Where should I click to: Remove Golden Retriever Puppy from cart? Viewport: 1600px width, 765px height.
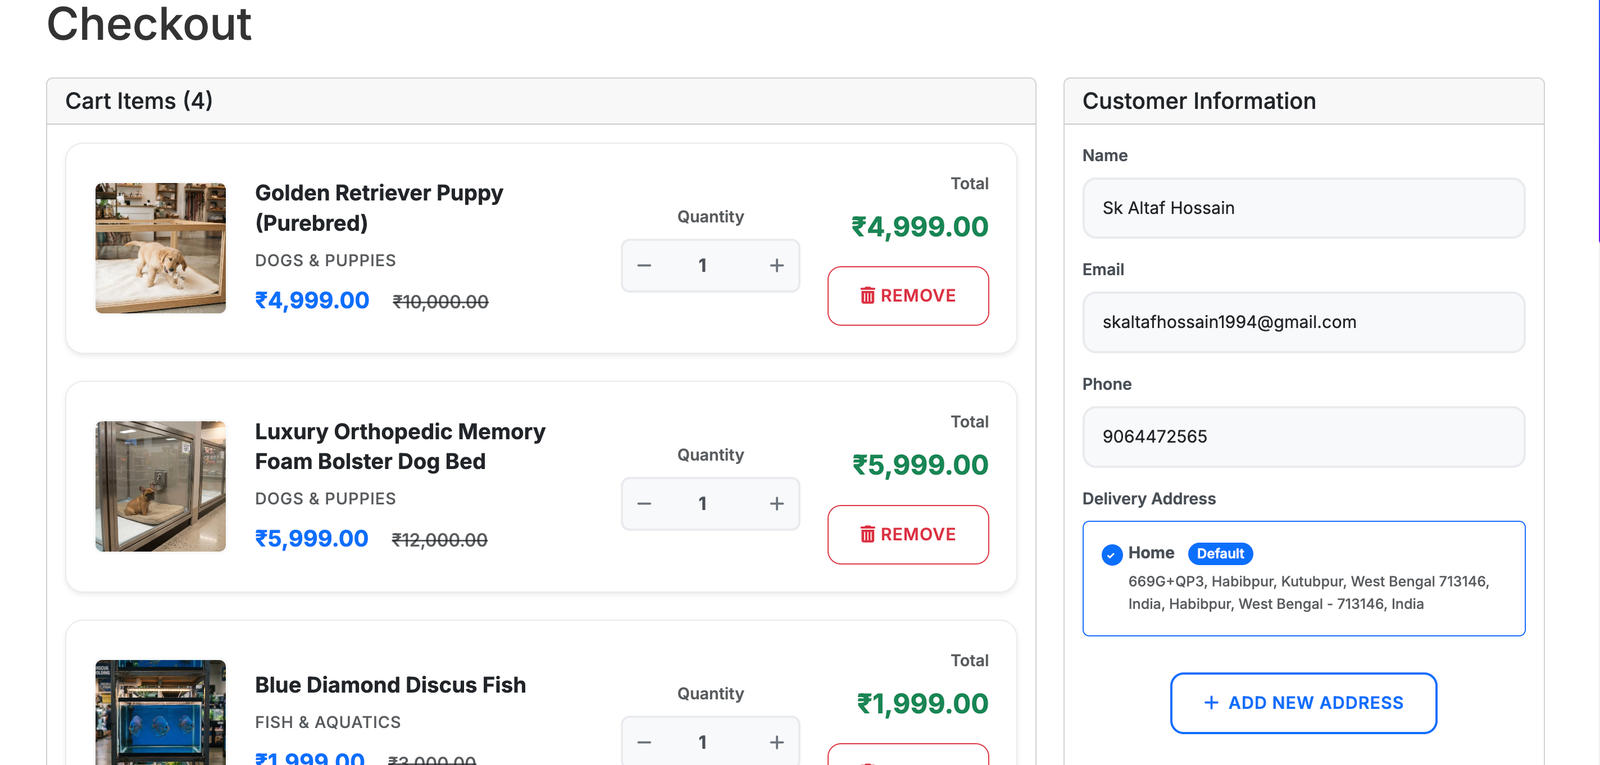tap(908, 296)
